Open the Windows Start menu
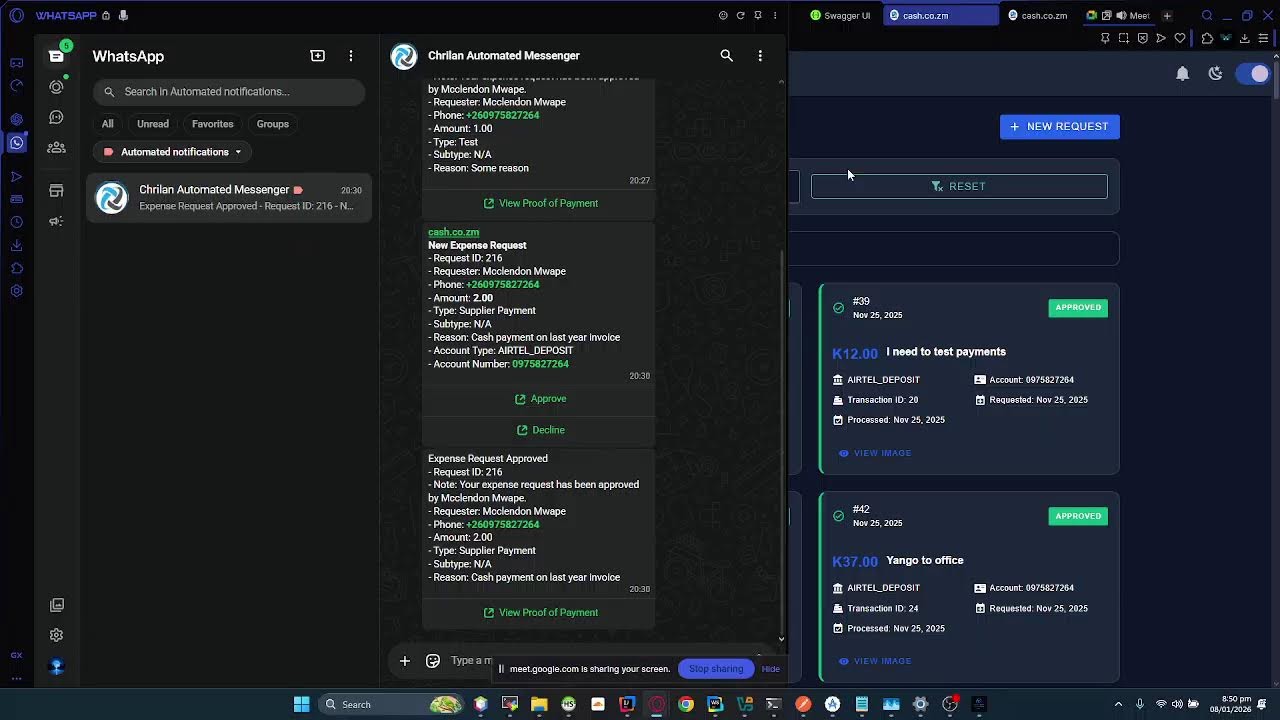 pyautogui.click(x=301, y=704)
